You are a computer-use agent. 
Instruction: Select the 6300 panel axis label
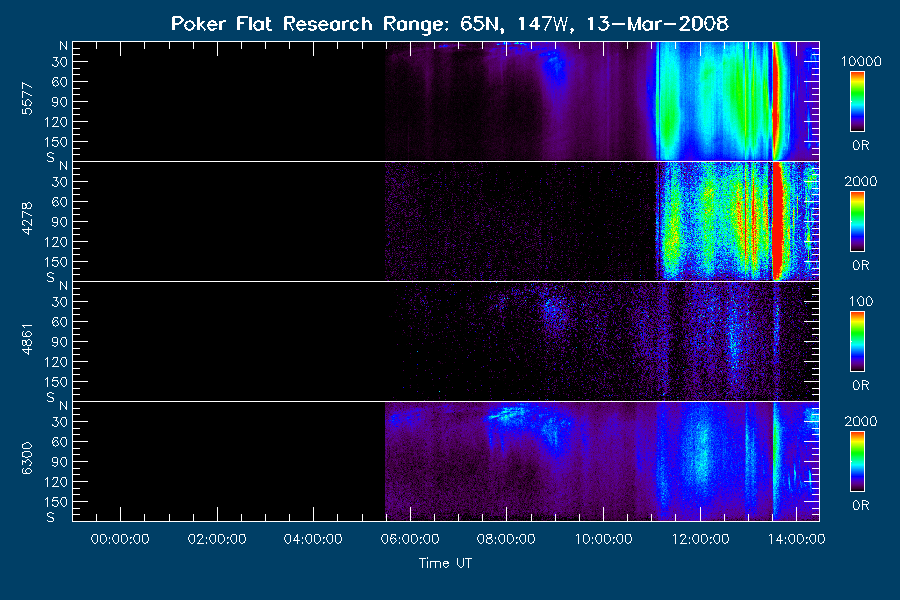pyautogui.click(x=27, y=459)
